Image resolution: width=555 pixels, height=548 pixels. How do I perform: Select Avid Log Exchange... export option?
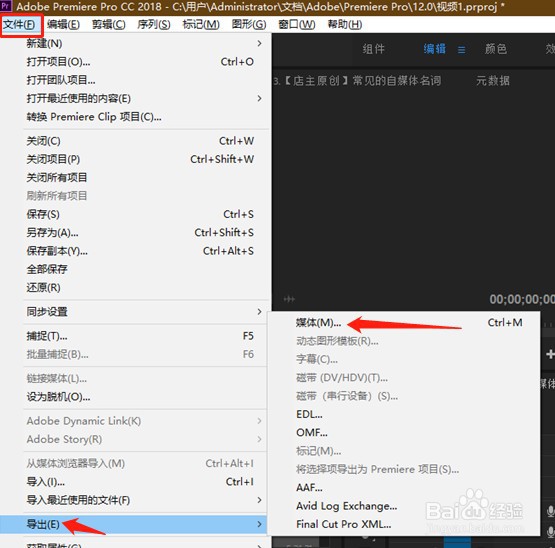pos(404,506)
